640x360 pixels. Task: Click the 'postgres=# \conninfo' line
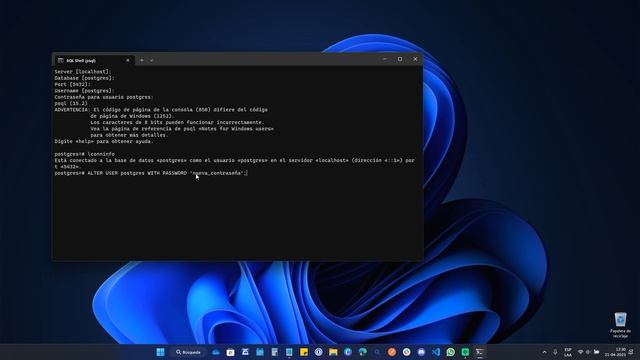[x=84, y=154]
